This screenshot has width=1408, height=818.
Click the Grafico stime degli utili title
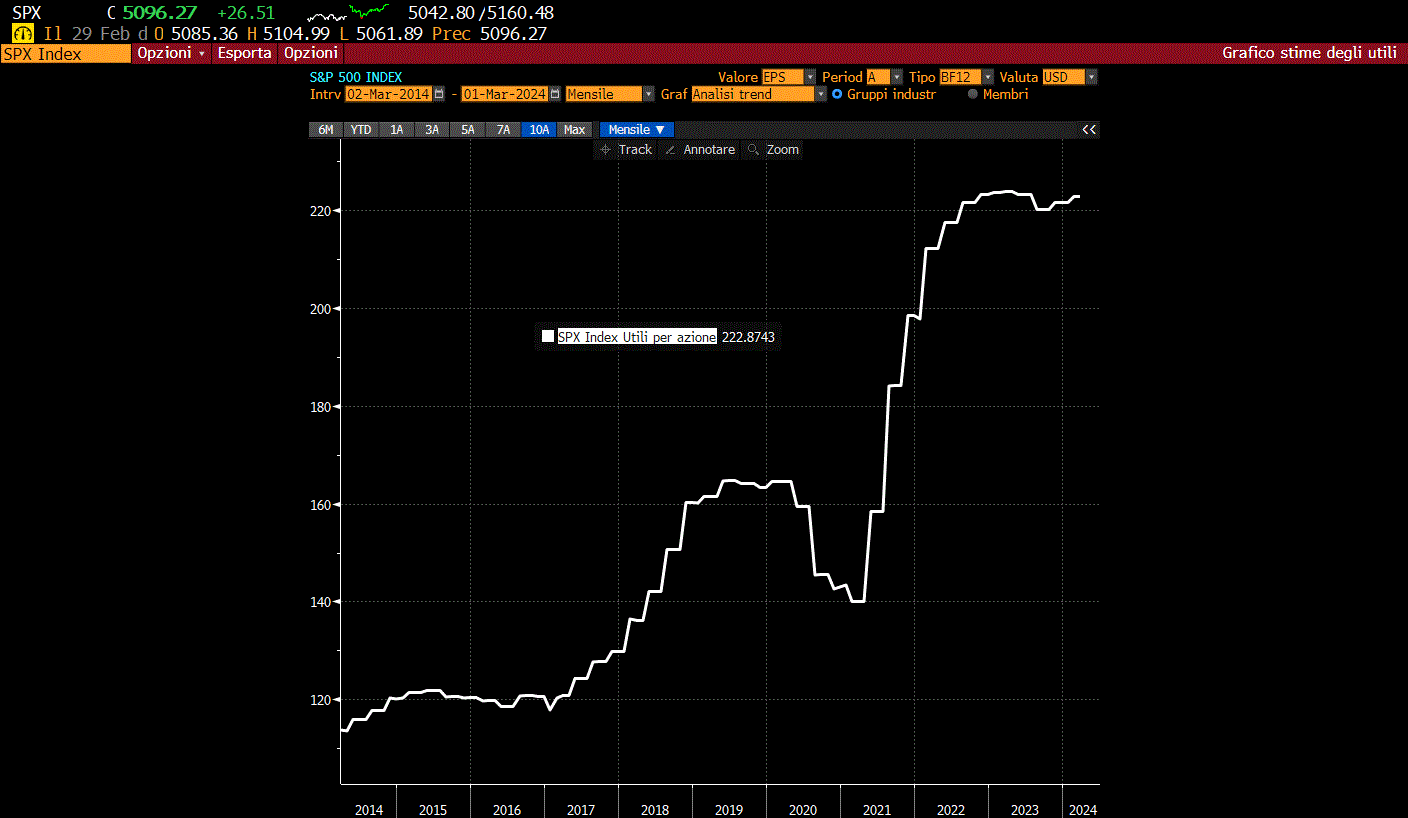point(1309,53)
